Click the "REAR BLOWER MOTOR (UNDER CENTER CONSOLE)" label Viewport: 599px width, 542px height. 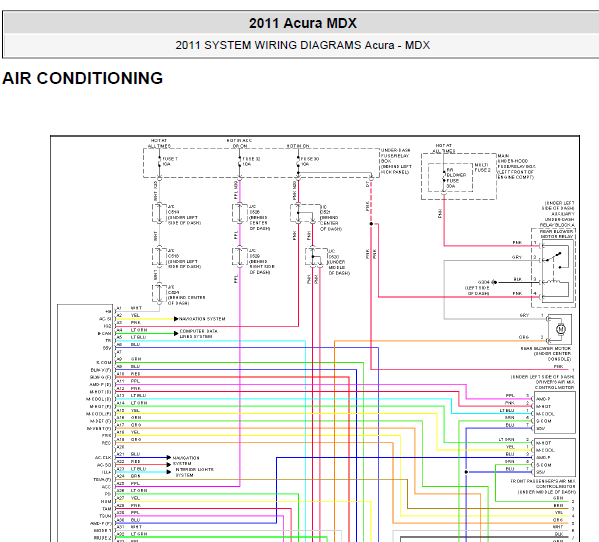pos(546,354)
